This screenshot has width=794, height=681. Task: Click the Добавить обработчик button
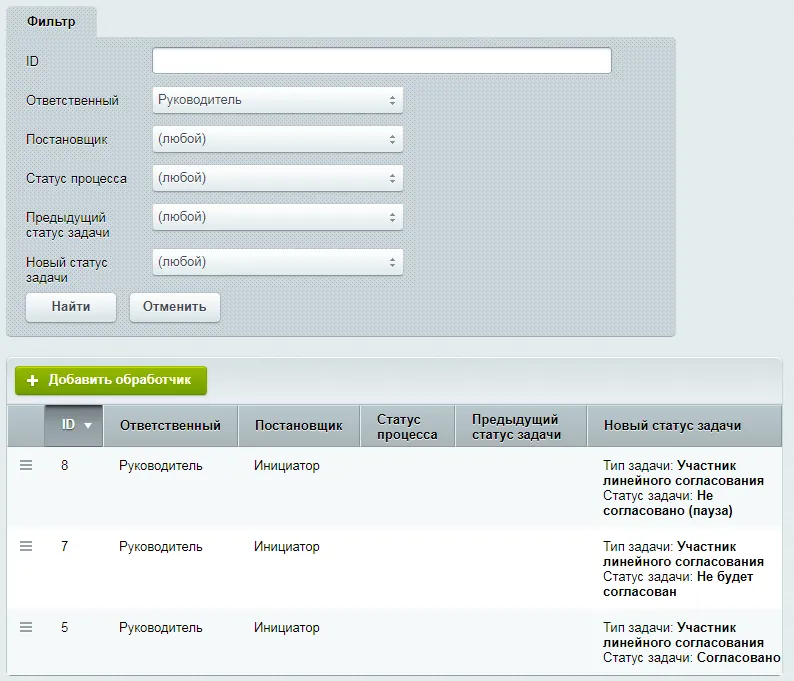click(111, 380)
